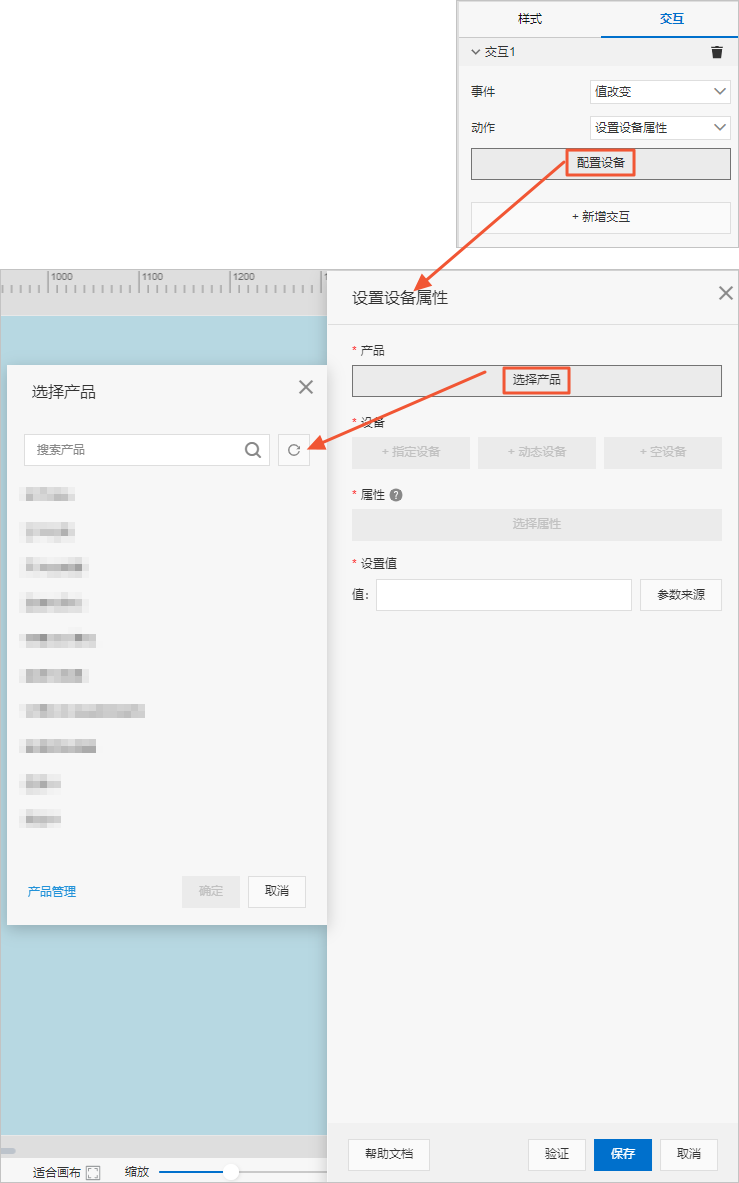This screenshot has height=1183, width=739.
Task: Click the + 指定设备 button
Action: (x=411, y=452)
